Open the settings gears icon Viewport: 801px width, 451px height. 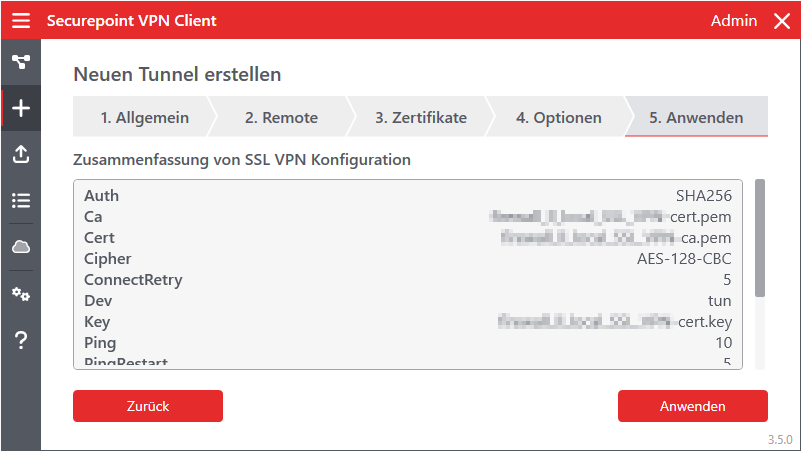tap(21, 294)
